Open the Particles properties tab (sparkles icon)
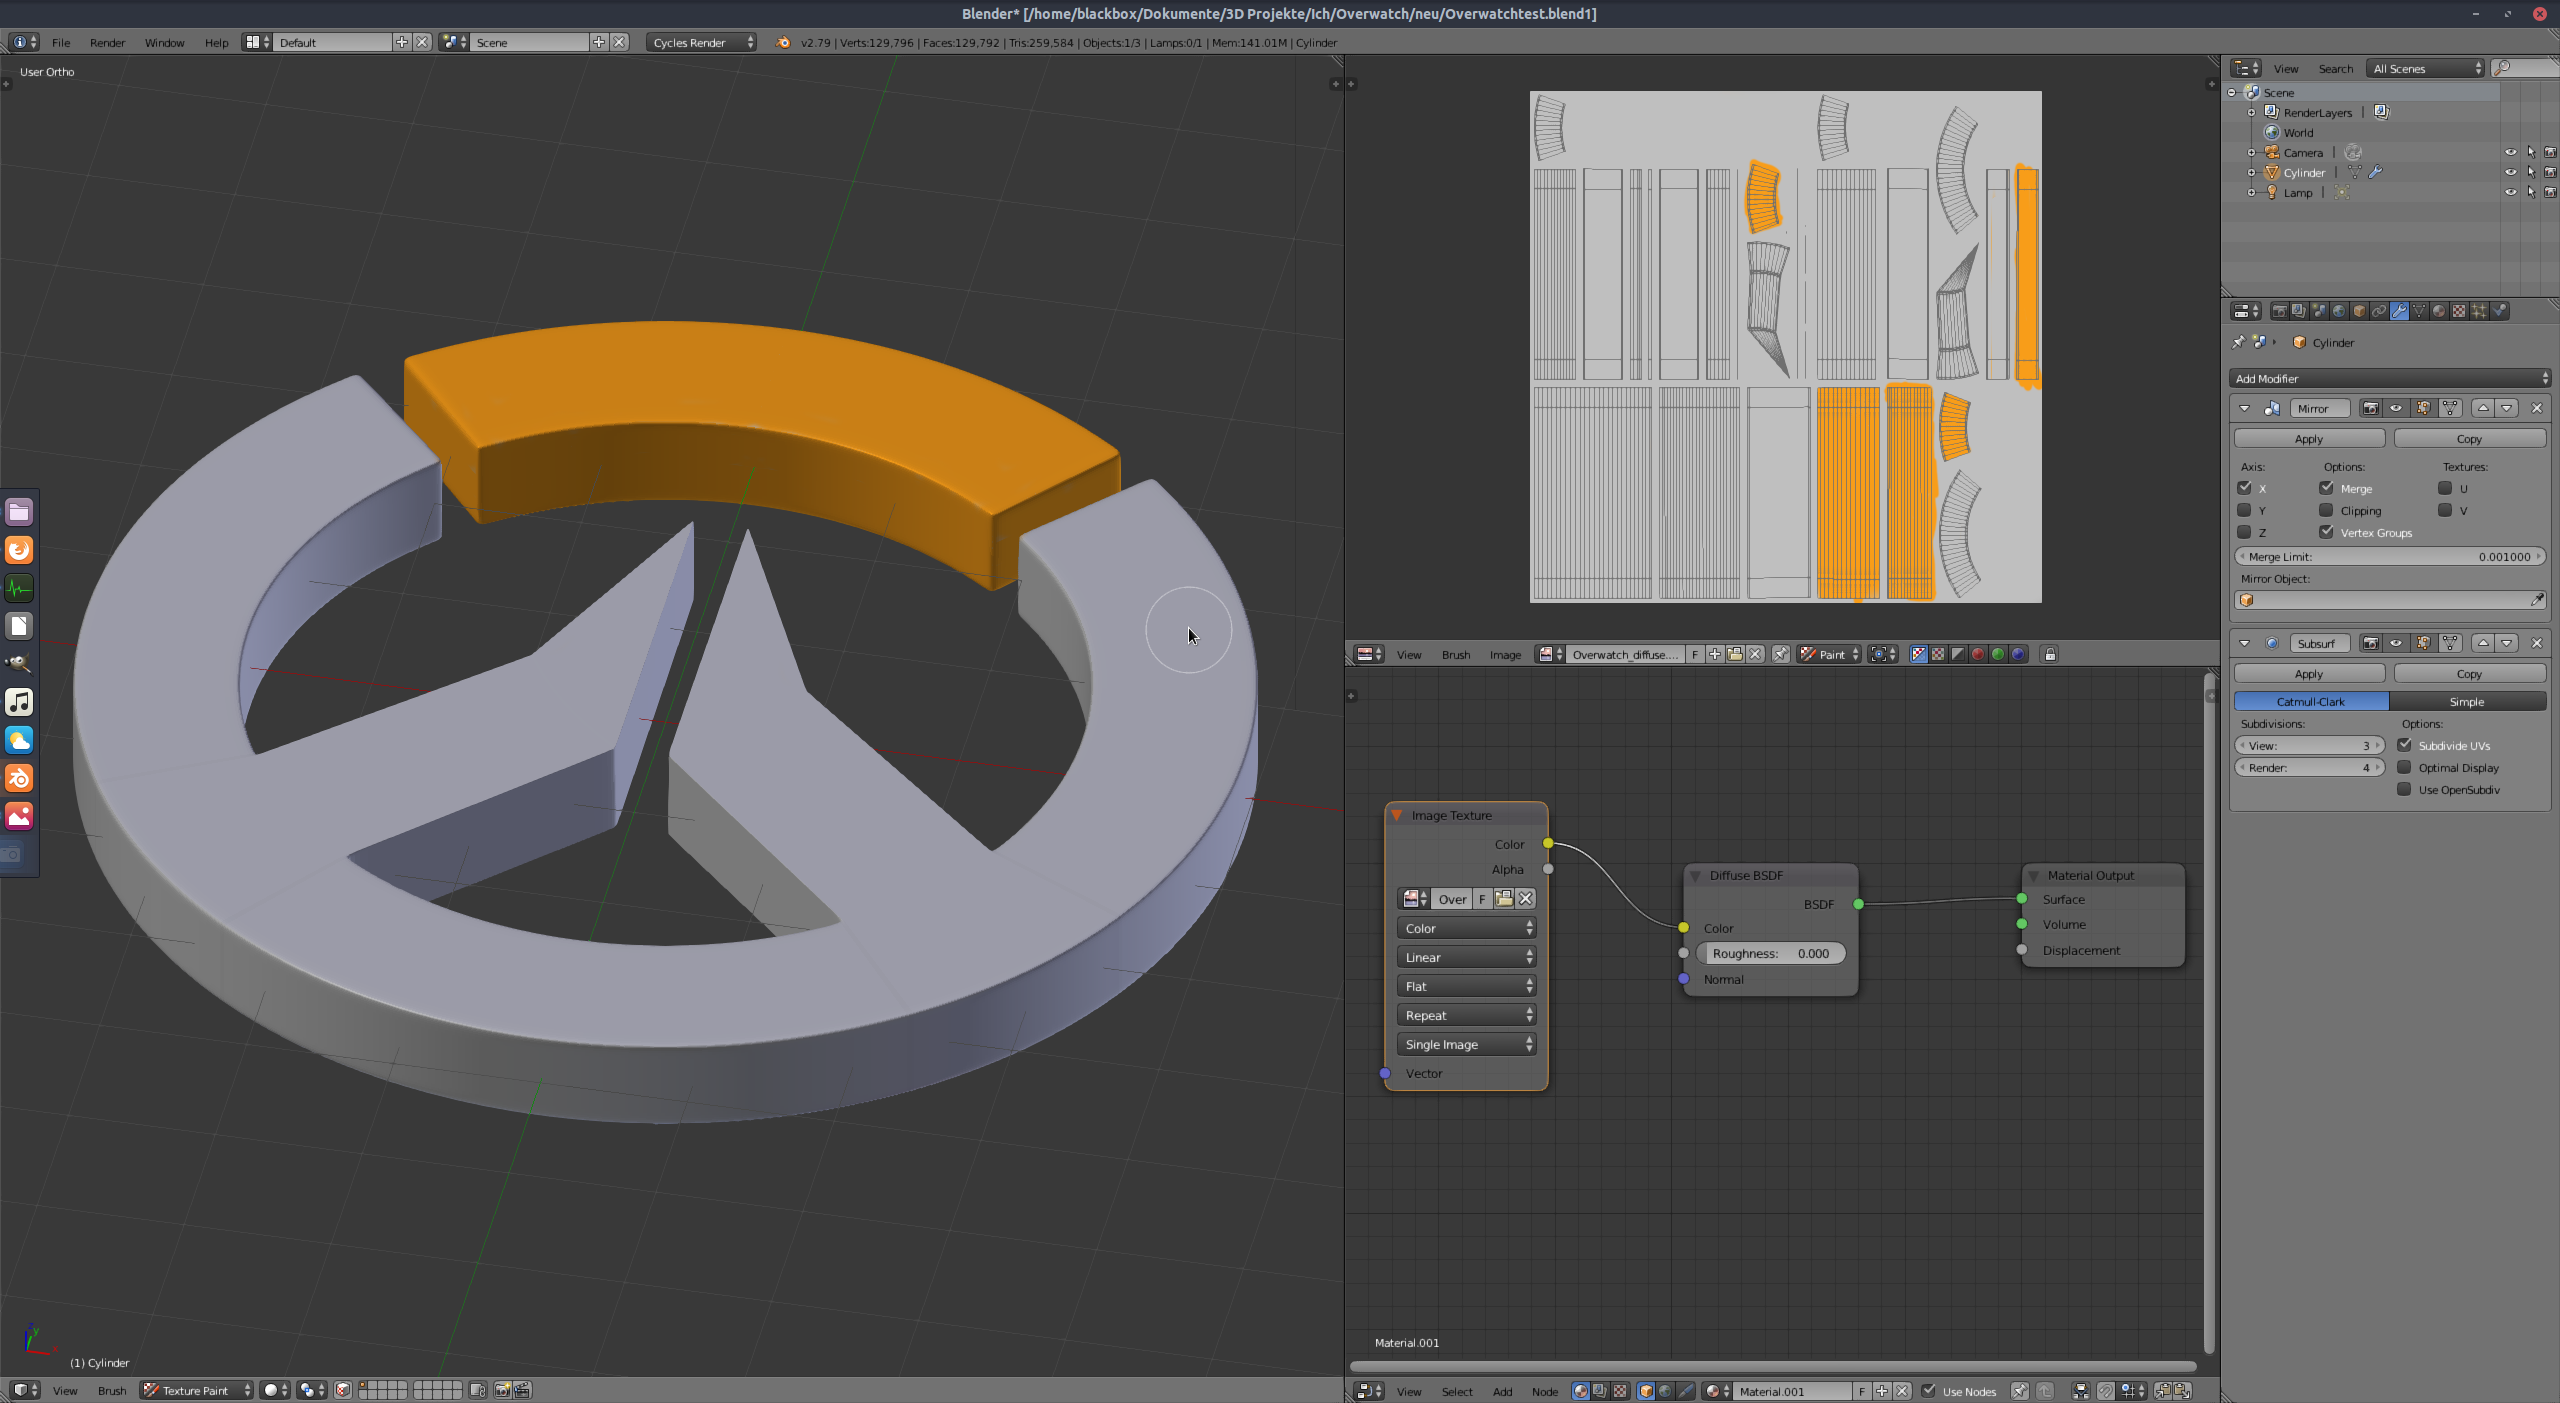Screen dimensions: 2560x1403 click(x=2479, y=311)
